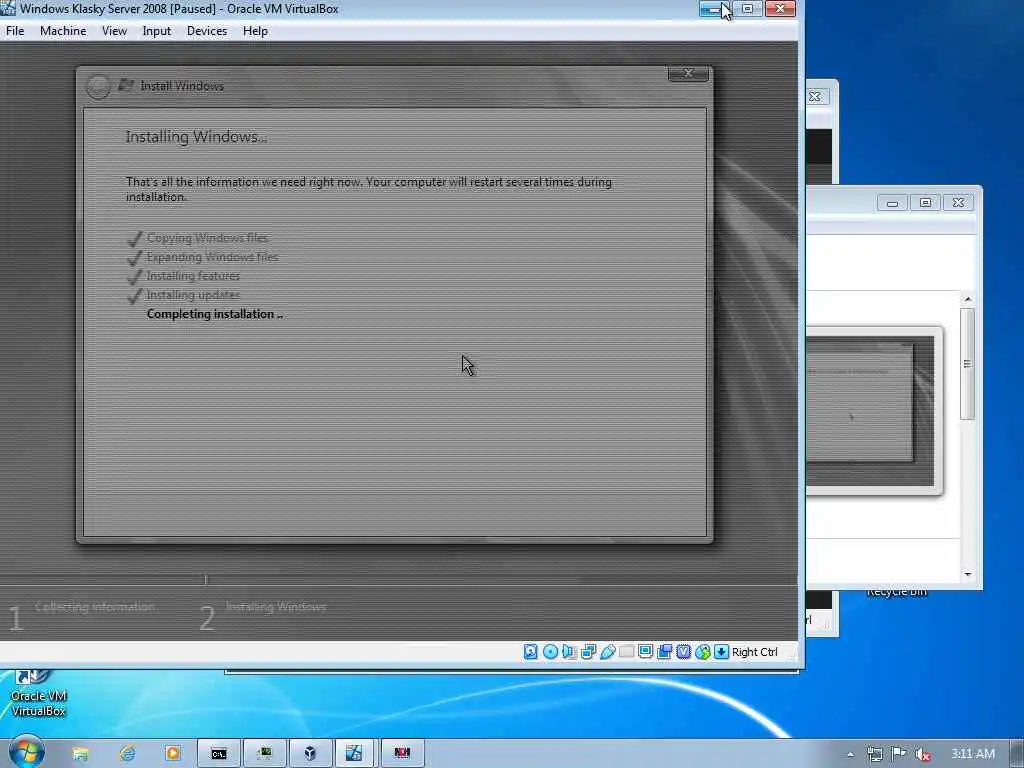Image resolution: width=1024 pixels, height=768 pixels.
Task: Show hidden system tray icons
Action: click(850, 754)
